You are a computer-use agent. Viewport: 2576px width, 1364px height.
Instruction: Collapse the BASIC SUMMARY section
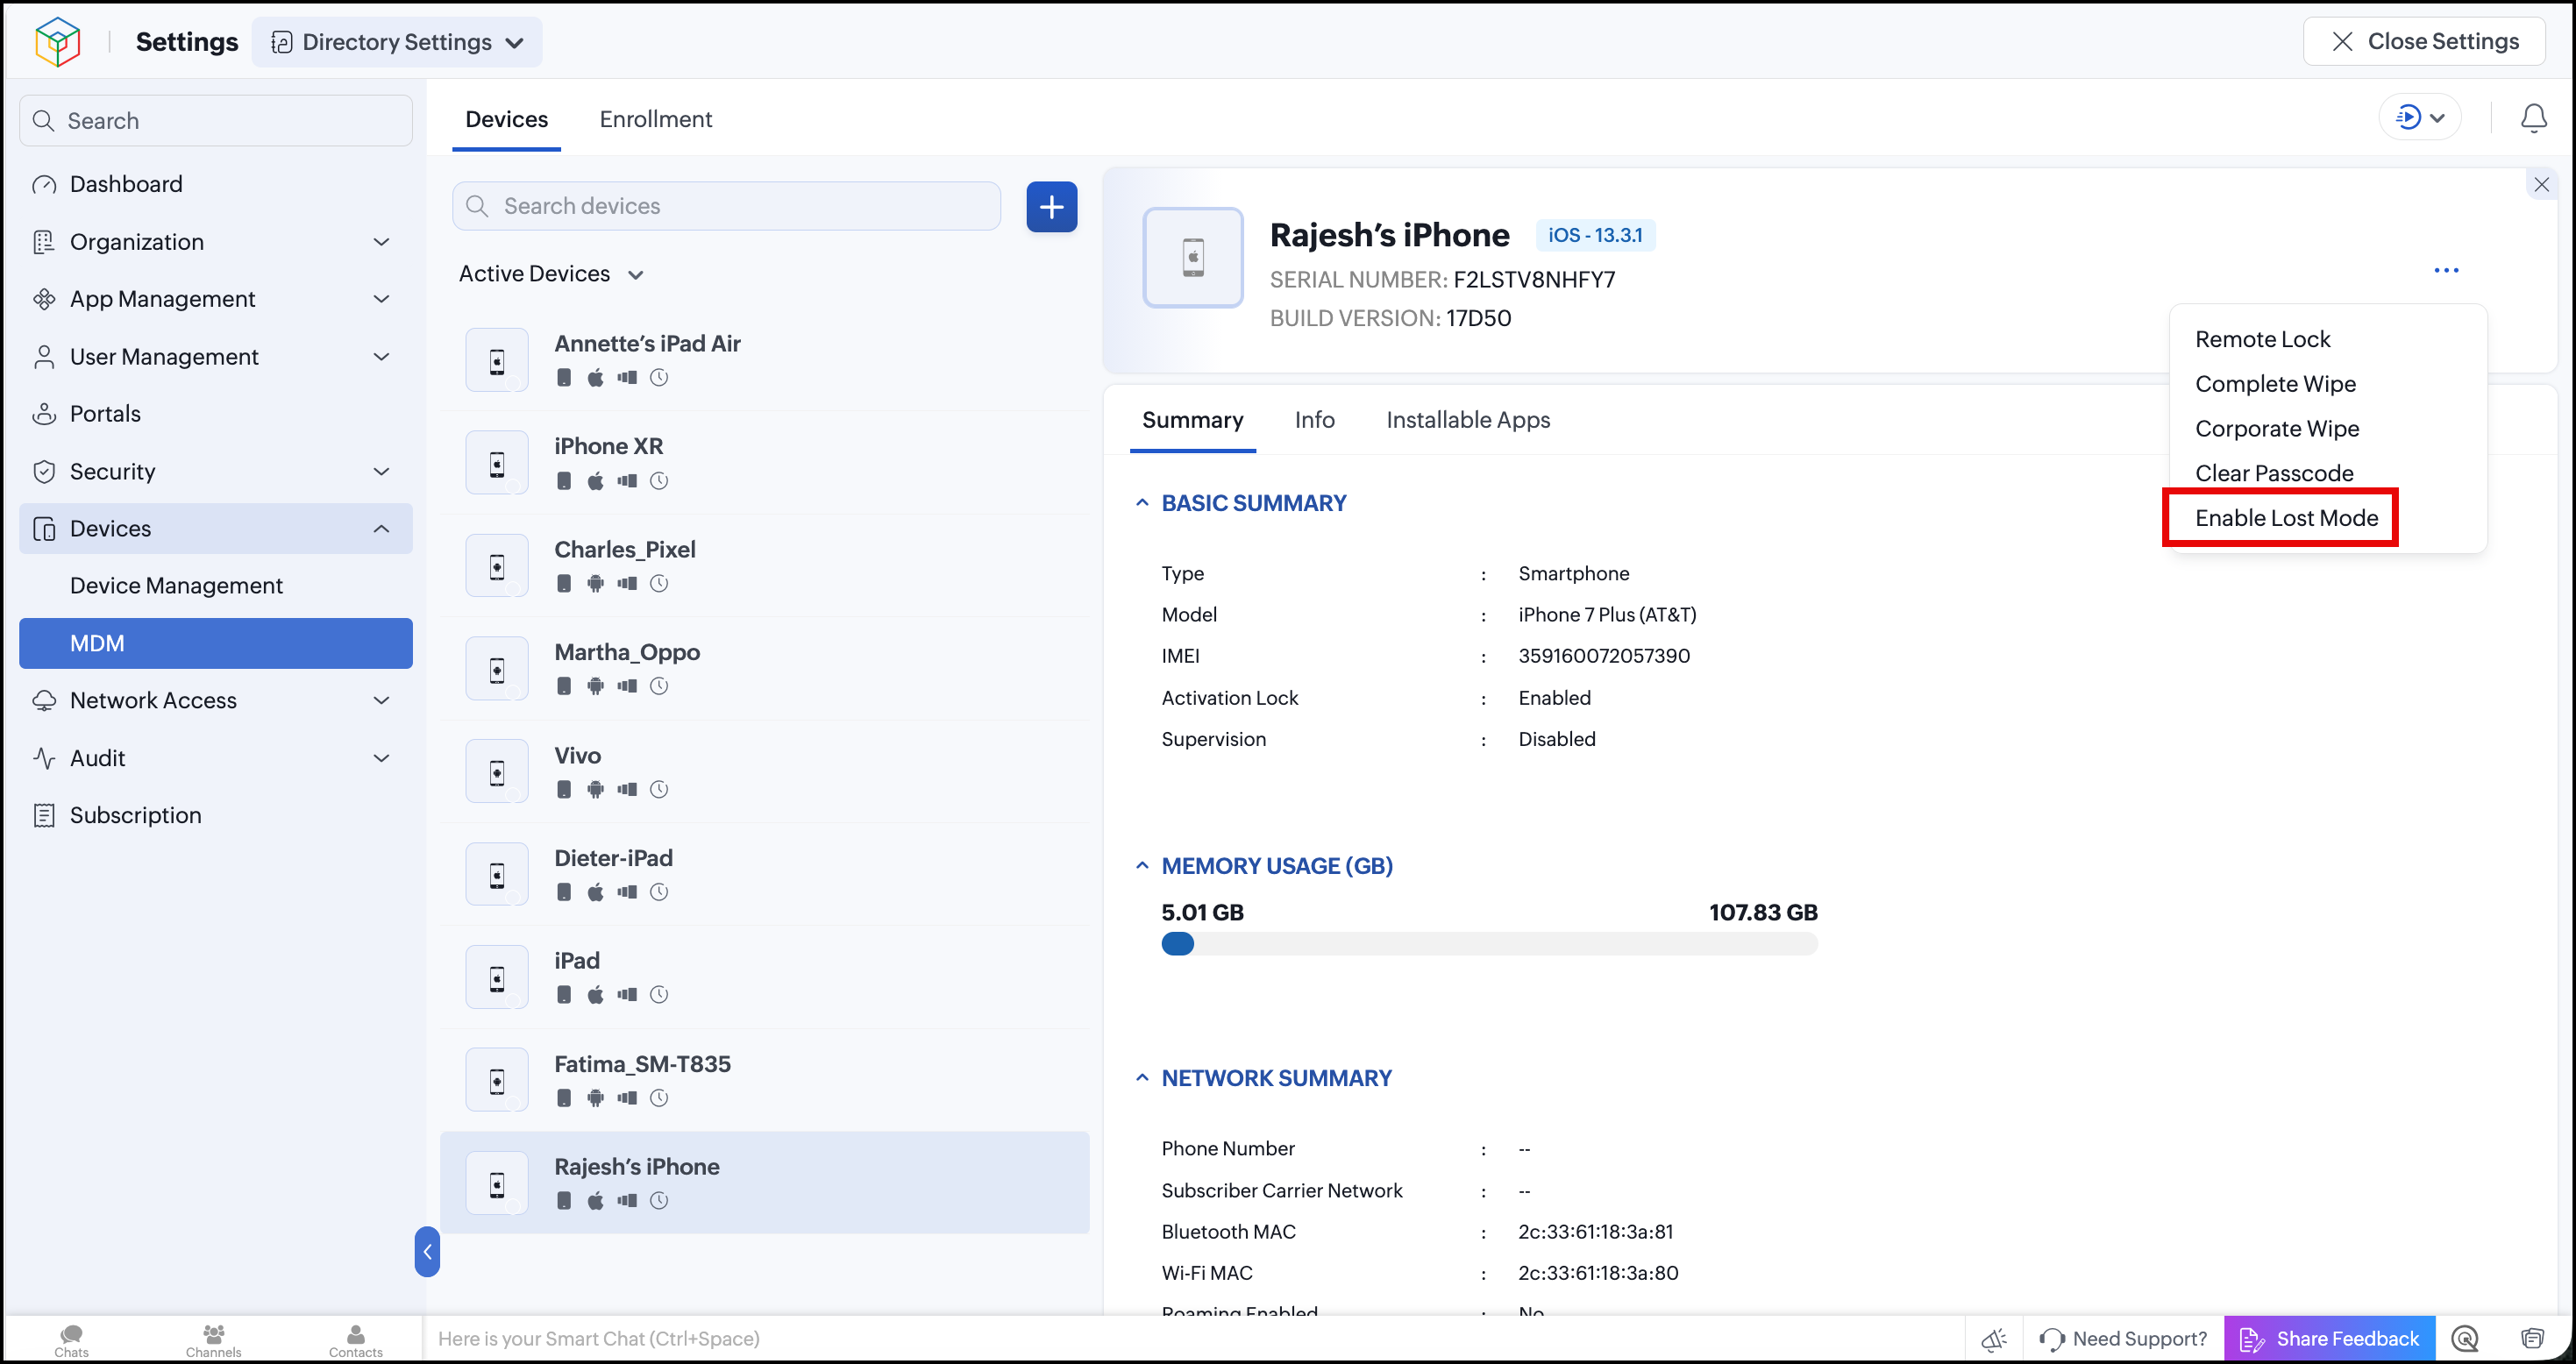point(1141,503)
